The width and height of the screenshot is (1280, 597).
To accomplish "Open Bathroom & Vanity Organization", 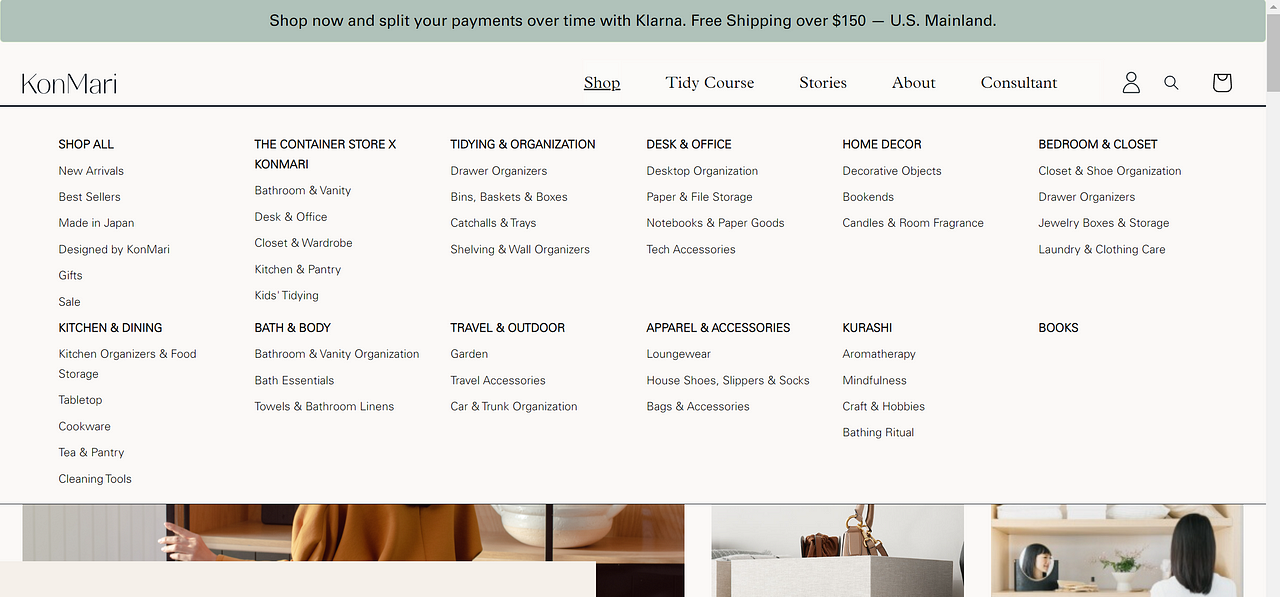I will 337,354.
